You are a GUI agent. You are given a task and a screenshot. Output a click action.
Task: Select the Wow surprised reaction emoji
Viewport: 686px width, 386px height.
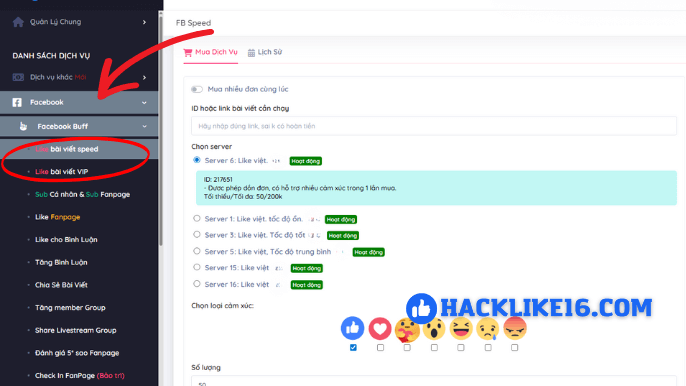[434, 329]
